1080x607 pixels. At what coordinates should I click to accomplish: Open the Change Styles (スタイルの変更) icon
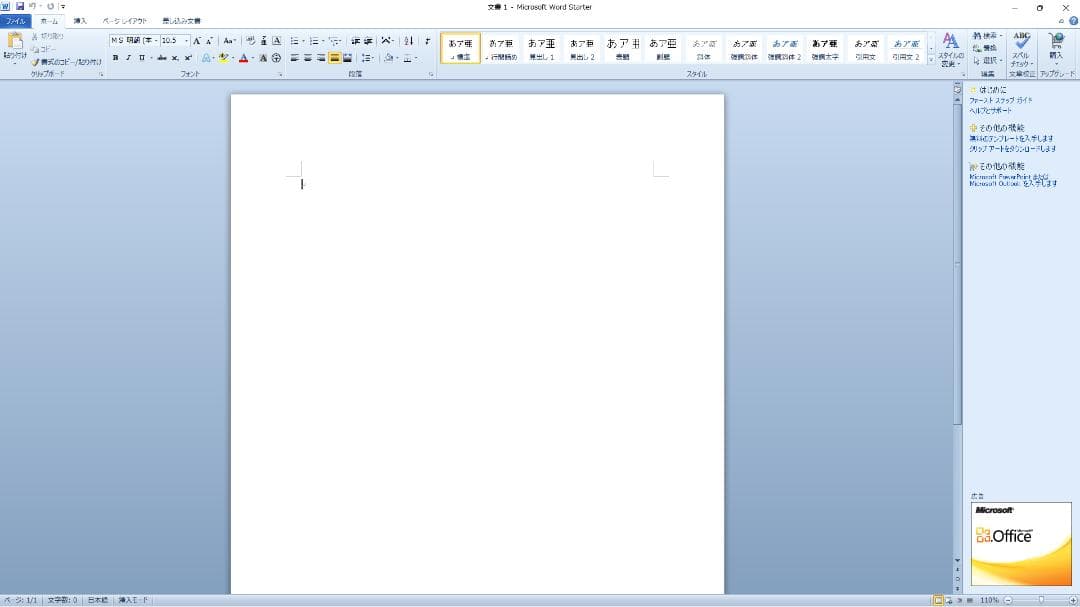pyautogui.click(x=950, y=48)
